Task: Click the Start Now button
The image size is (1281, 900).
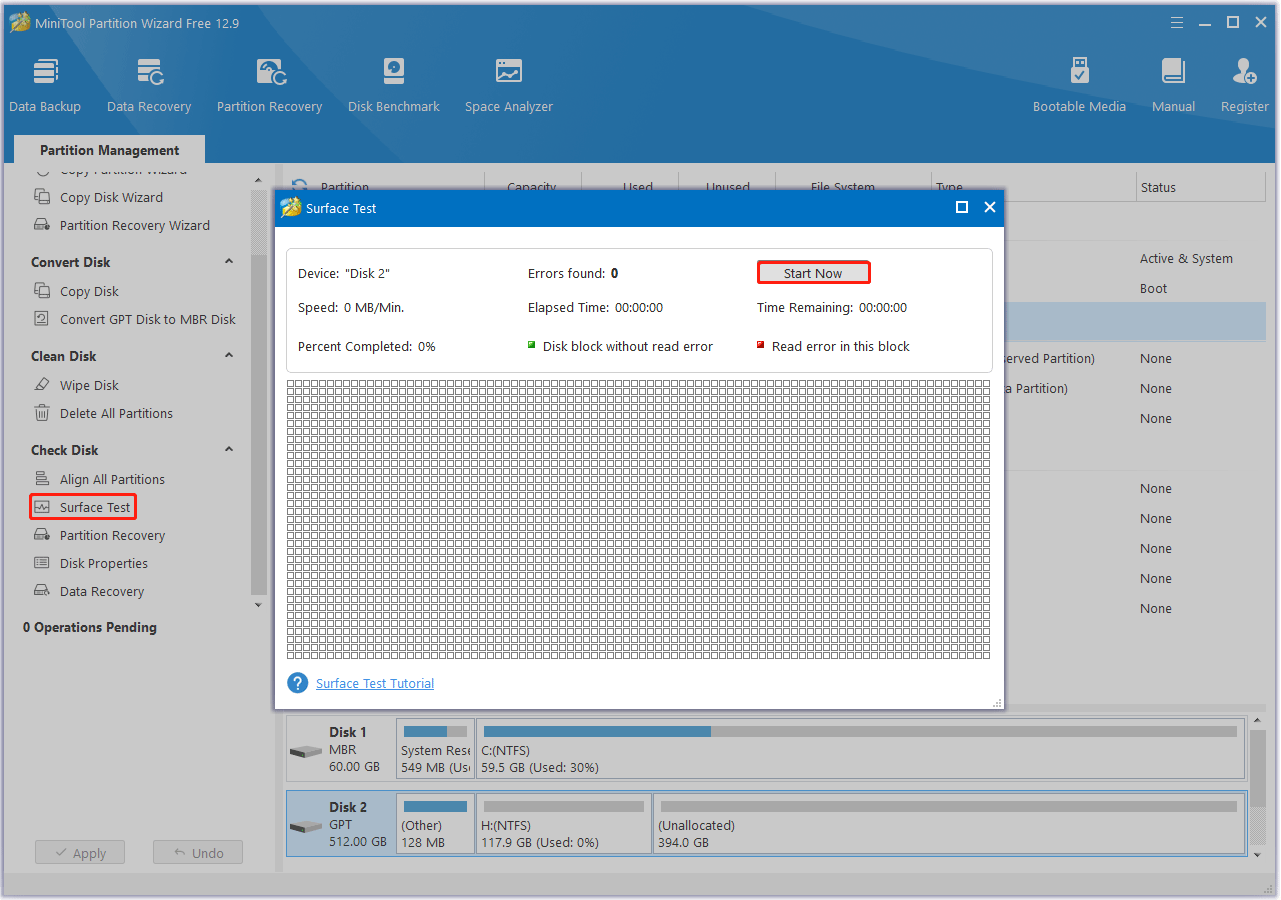Action: coord(813,273)
